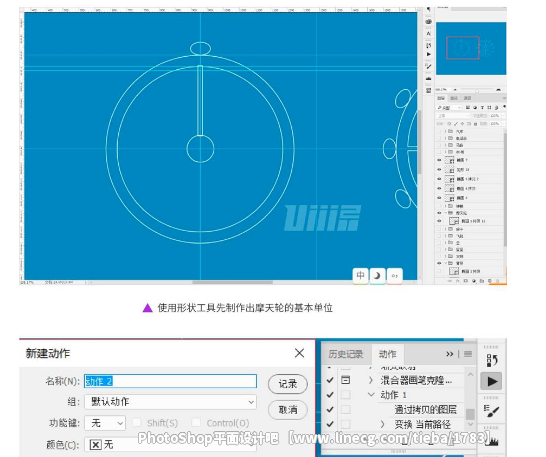Open the 功能键 dropdown showing 无
546x457 pixels.
click(105, 423)
